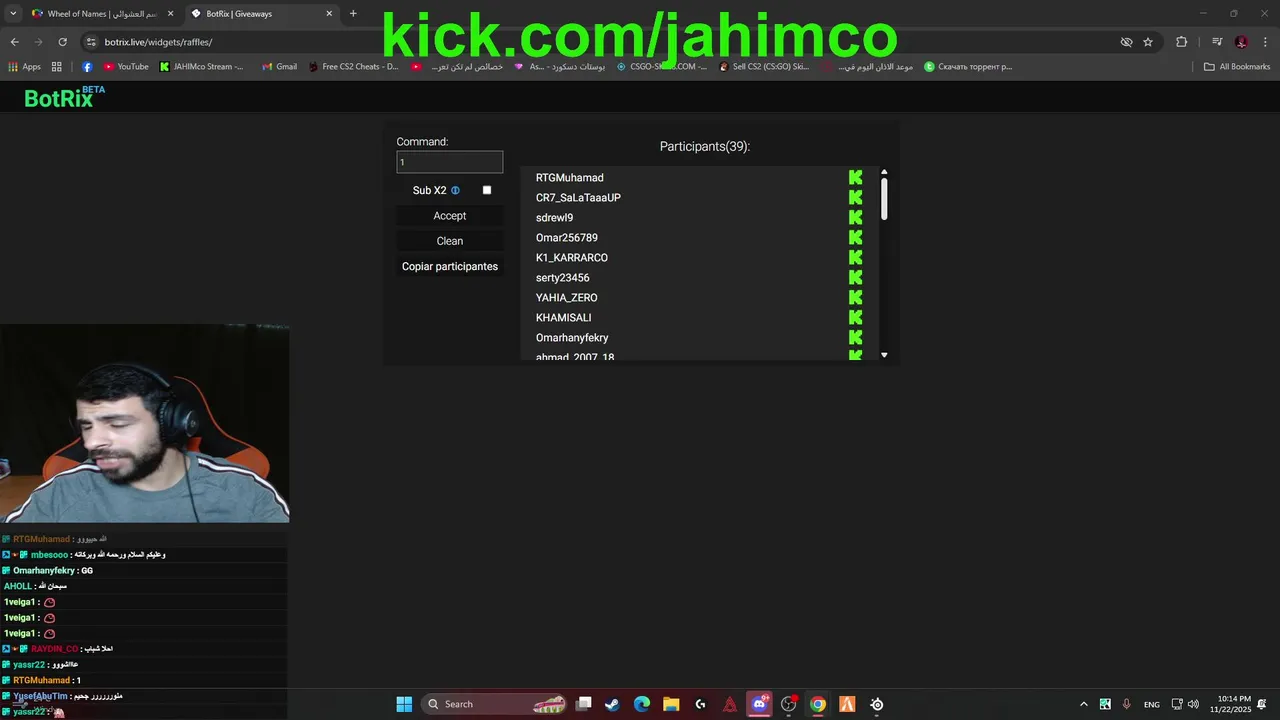Screen dimensions: 1280x720
Task: Open the Windows Start menu
Action: click(x=404, y=704)
